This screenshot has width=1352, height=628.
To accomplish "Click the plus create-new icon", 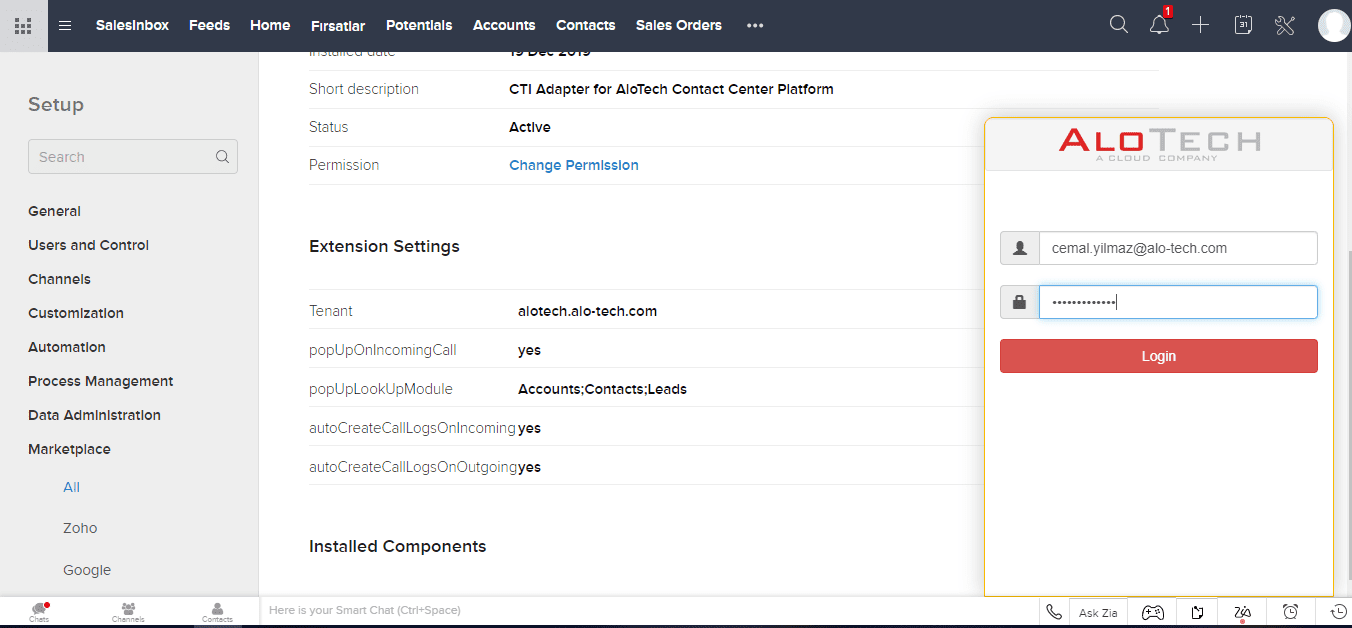I will click(x=1201, y=25).
